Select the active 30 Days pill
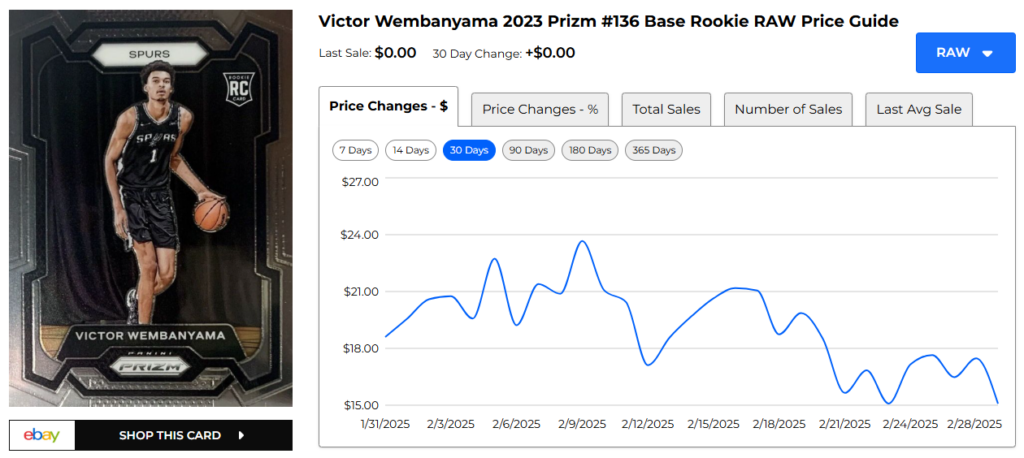Screen dimensions: 1024x458 click(x=469, y=150)
